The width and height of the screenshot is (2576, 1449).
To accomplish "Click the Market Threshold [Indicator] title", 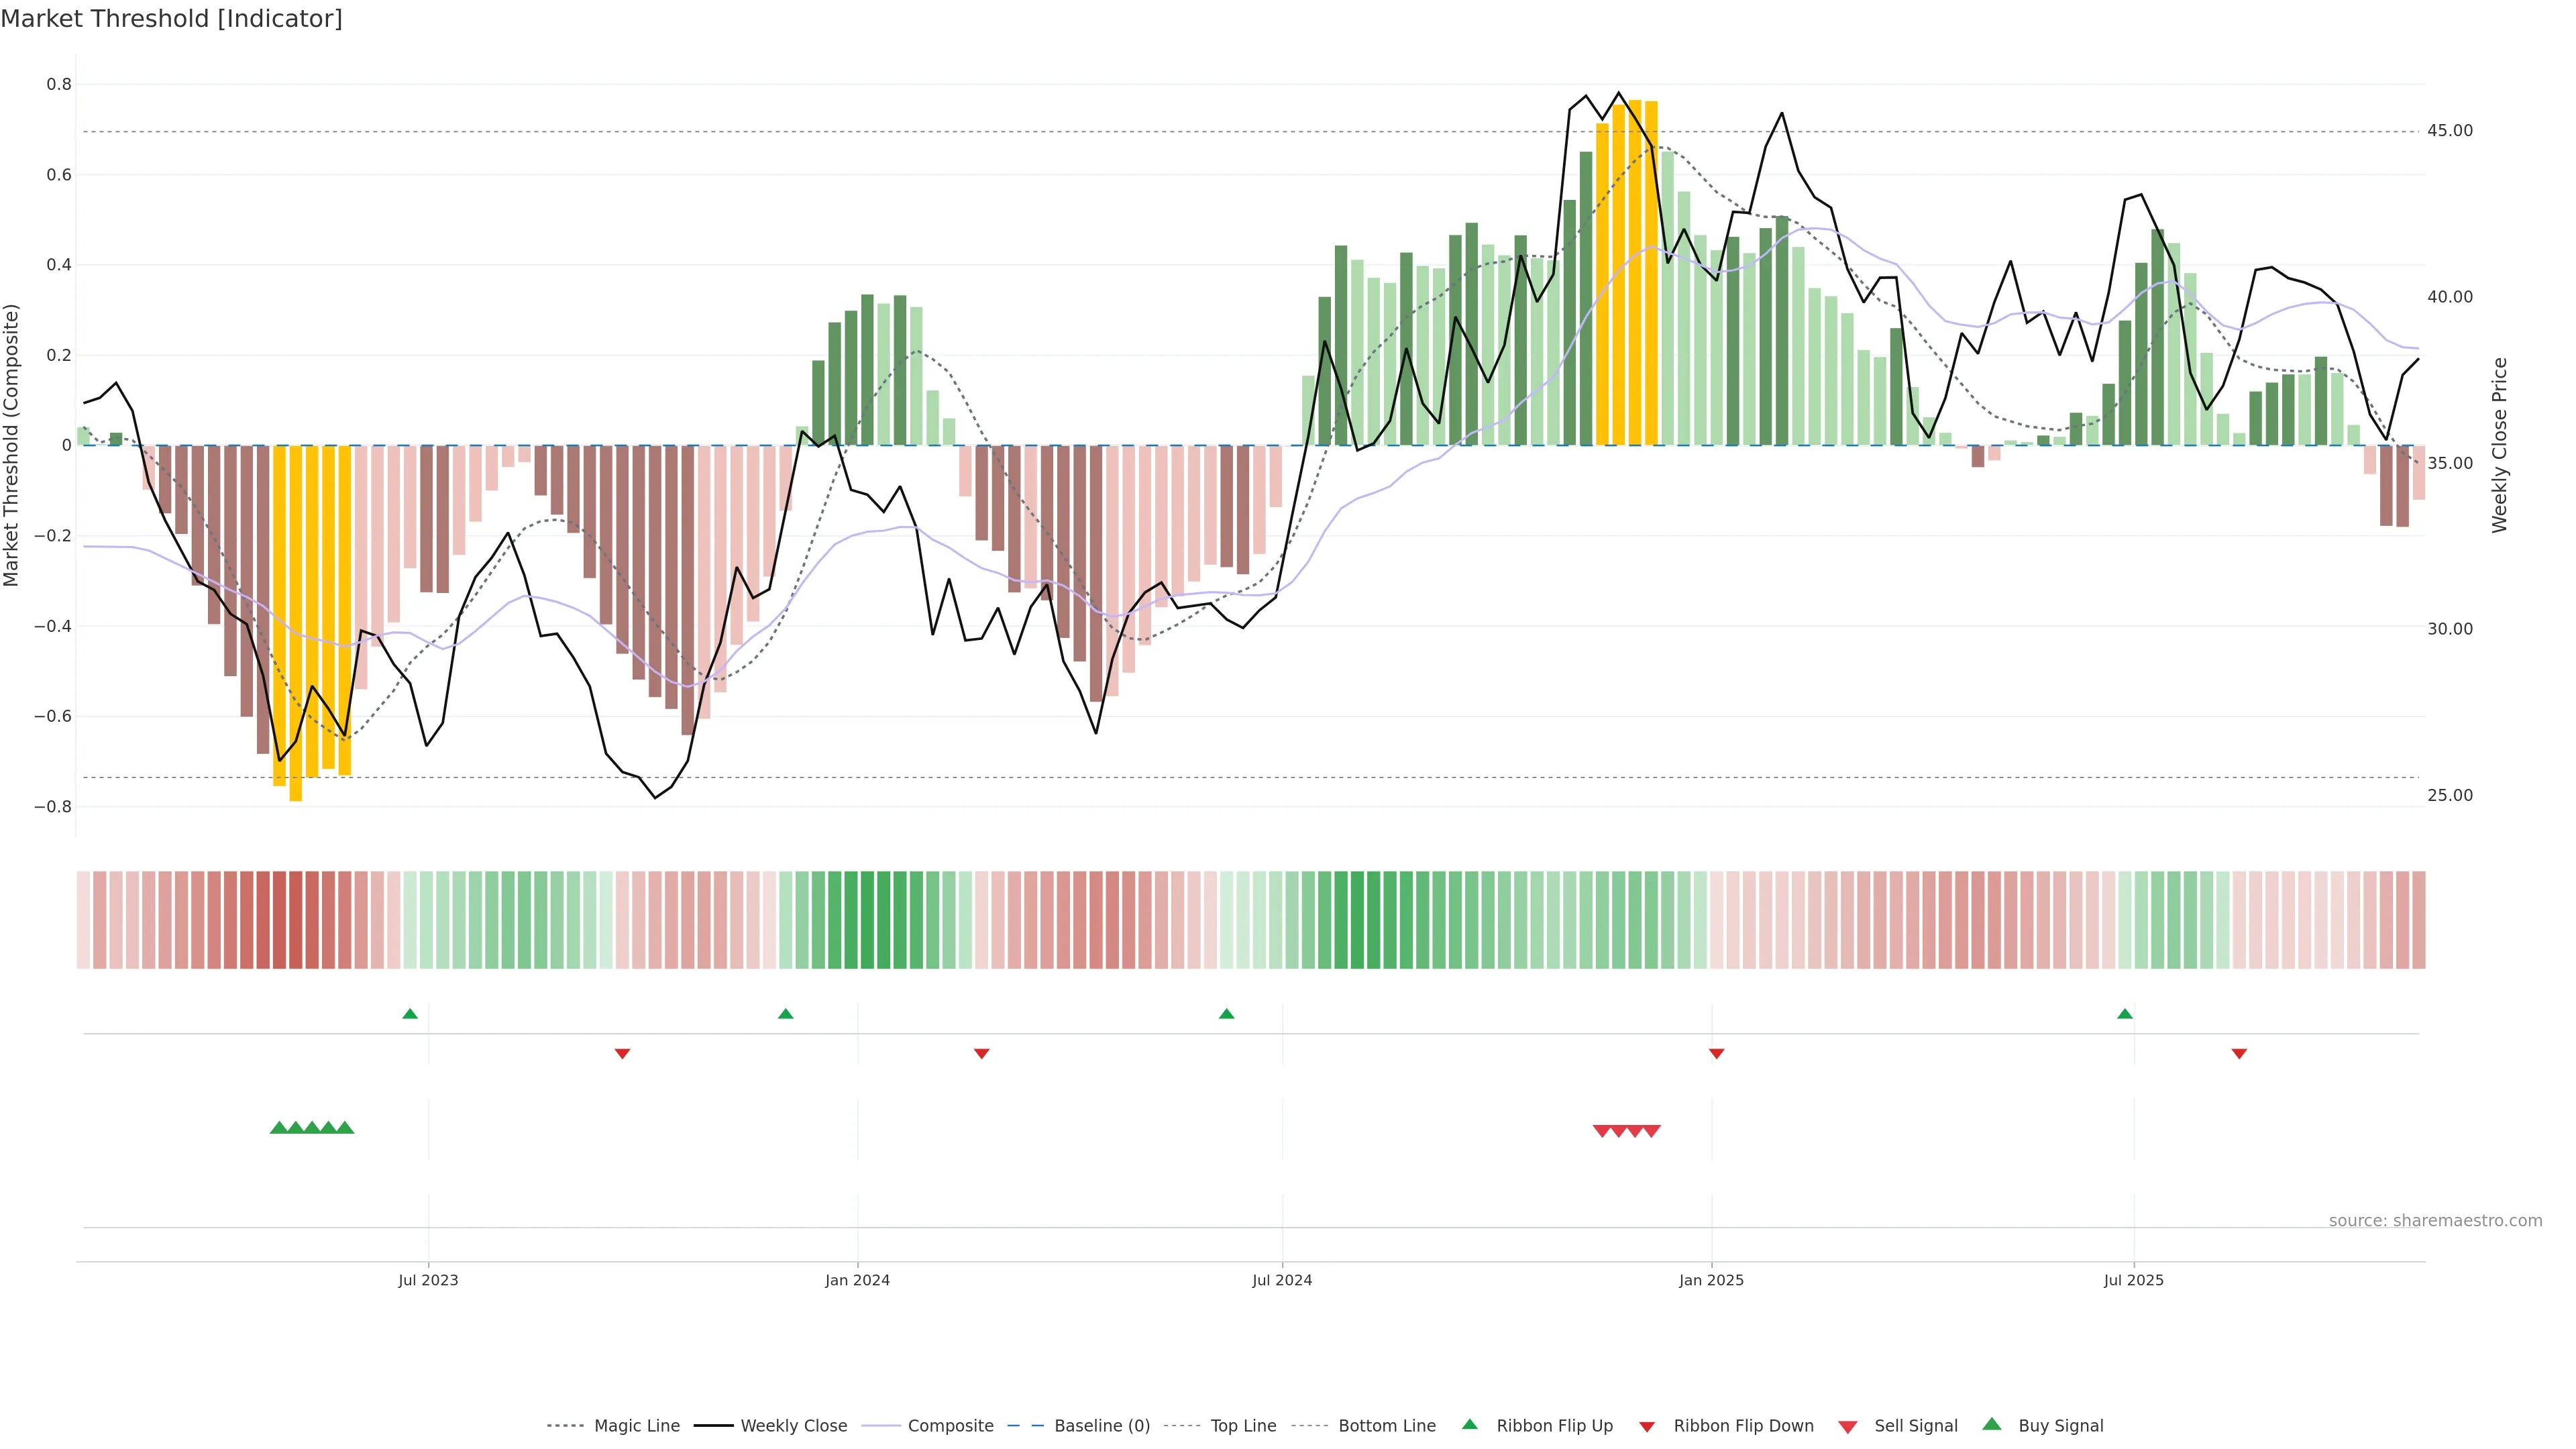I will (171, 19).
